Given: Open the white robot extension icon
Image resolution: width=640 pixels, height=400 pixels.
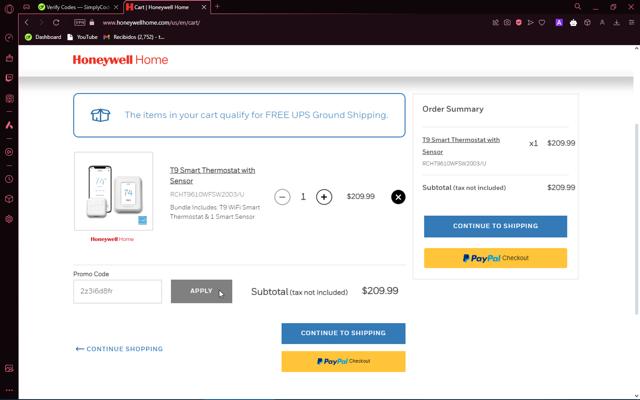Looking at the screenshot, I should tap(573, 22).
